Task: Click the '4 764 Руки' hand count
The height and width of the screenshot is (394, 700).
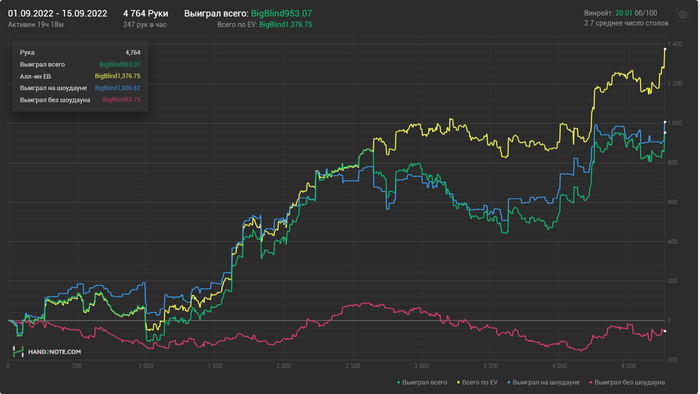Action: (x=146, y=14)
